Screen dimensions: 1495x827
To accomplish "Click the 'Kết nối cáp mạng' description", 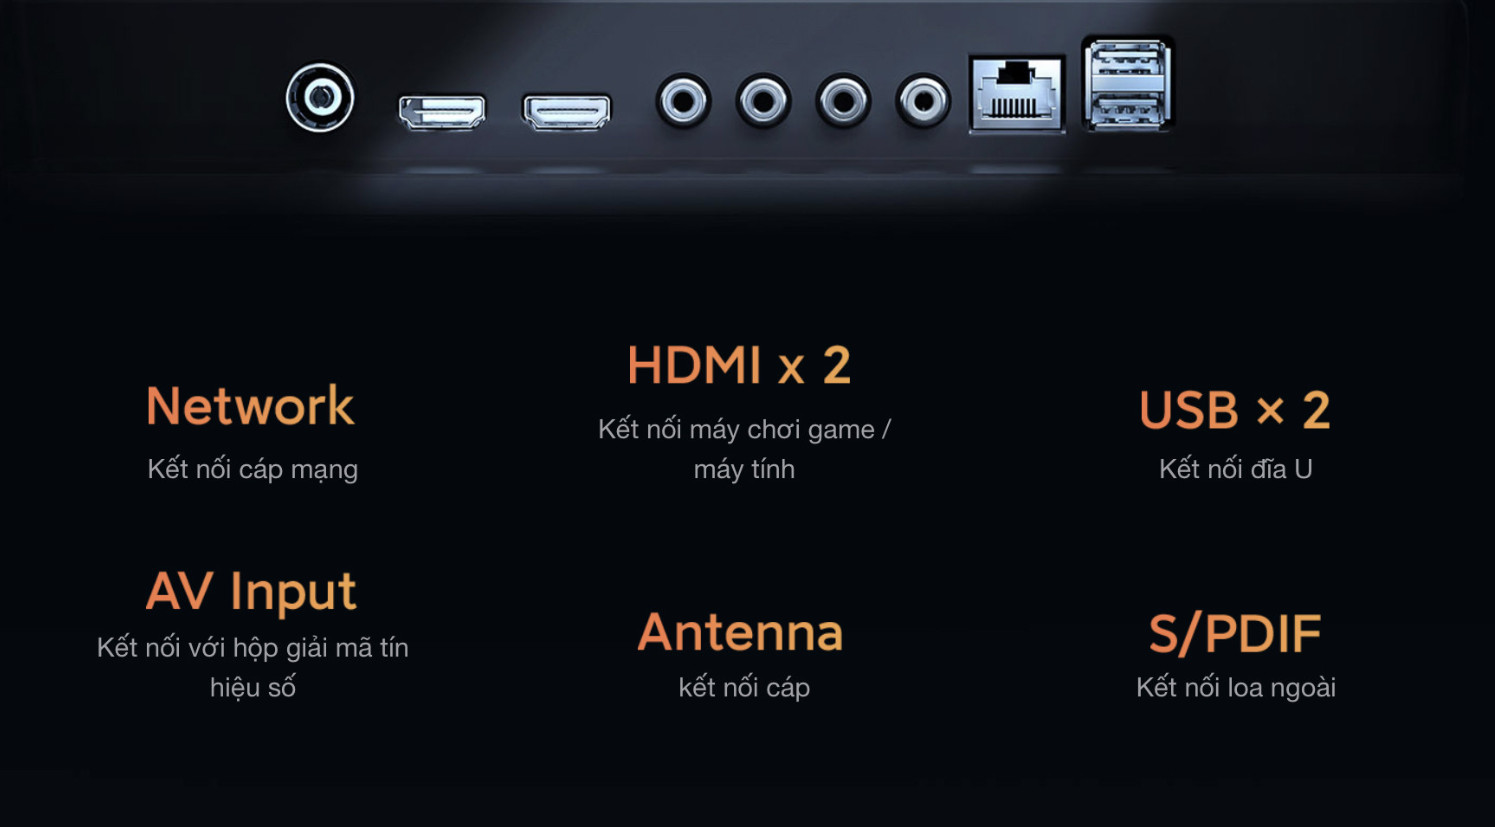I will coord(253,469).
